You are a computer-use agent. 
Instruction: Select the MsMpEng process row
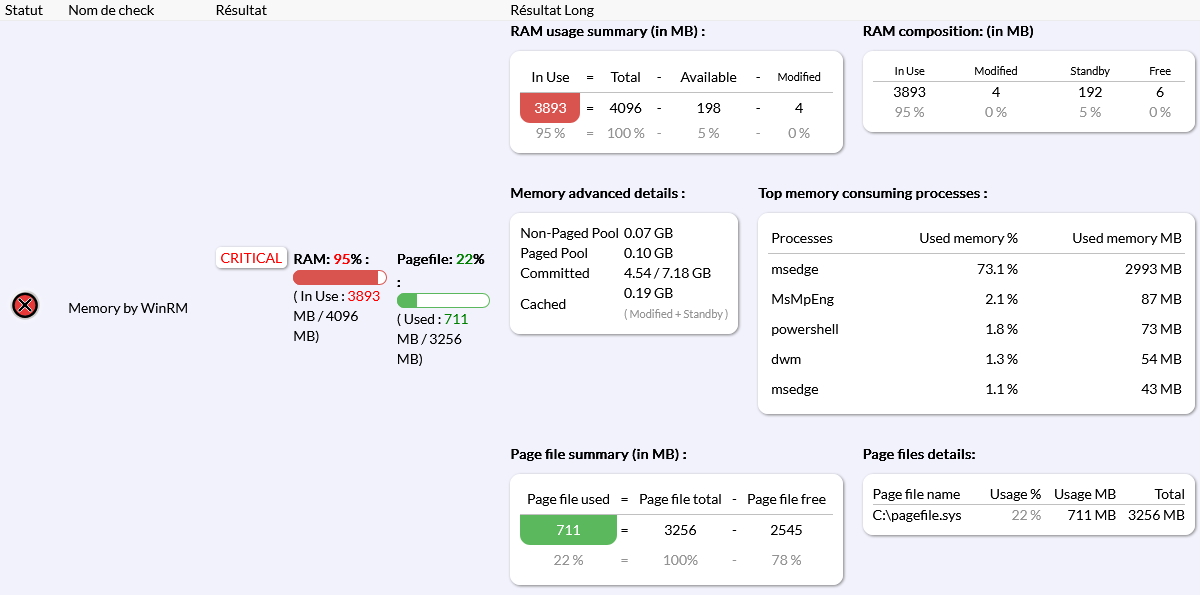[975, 299]
